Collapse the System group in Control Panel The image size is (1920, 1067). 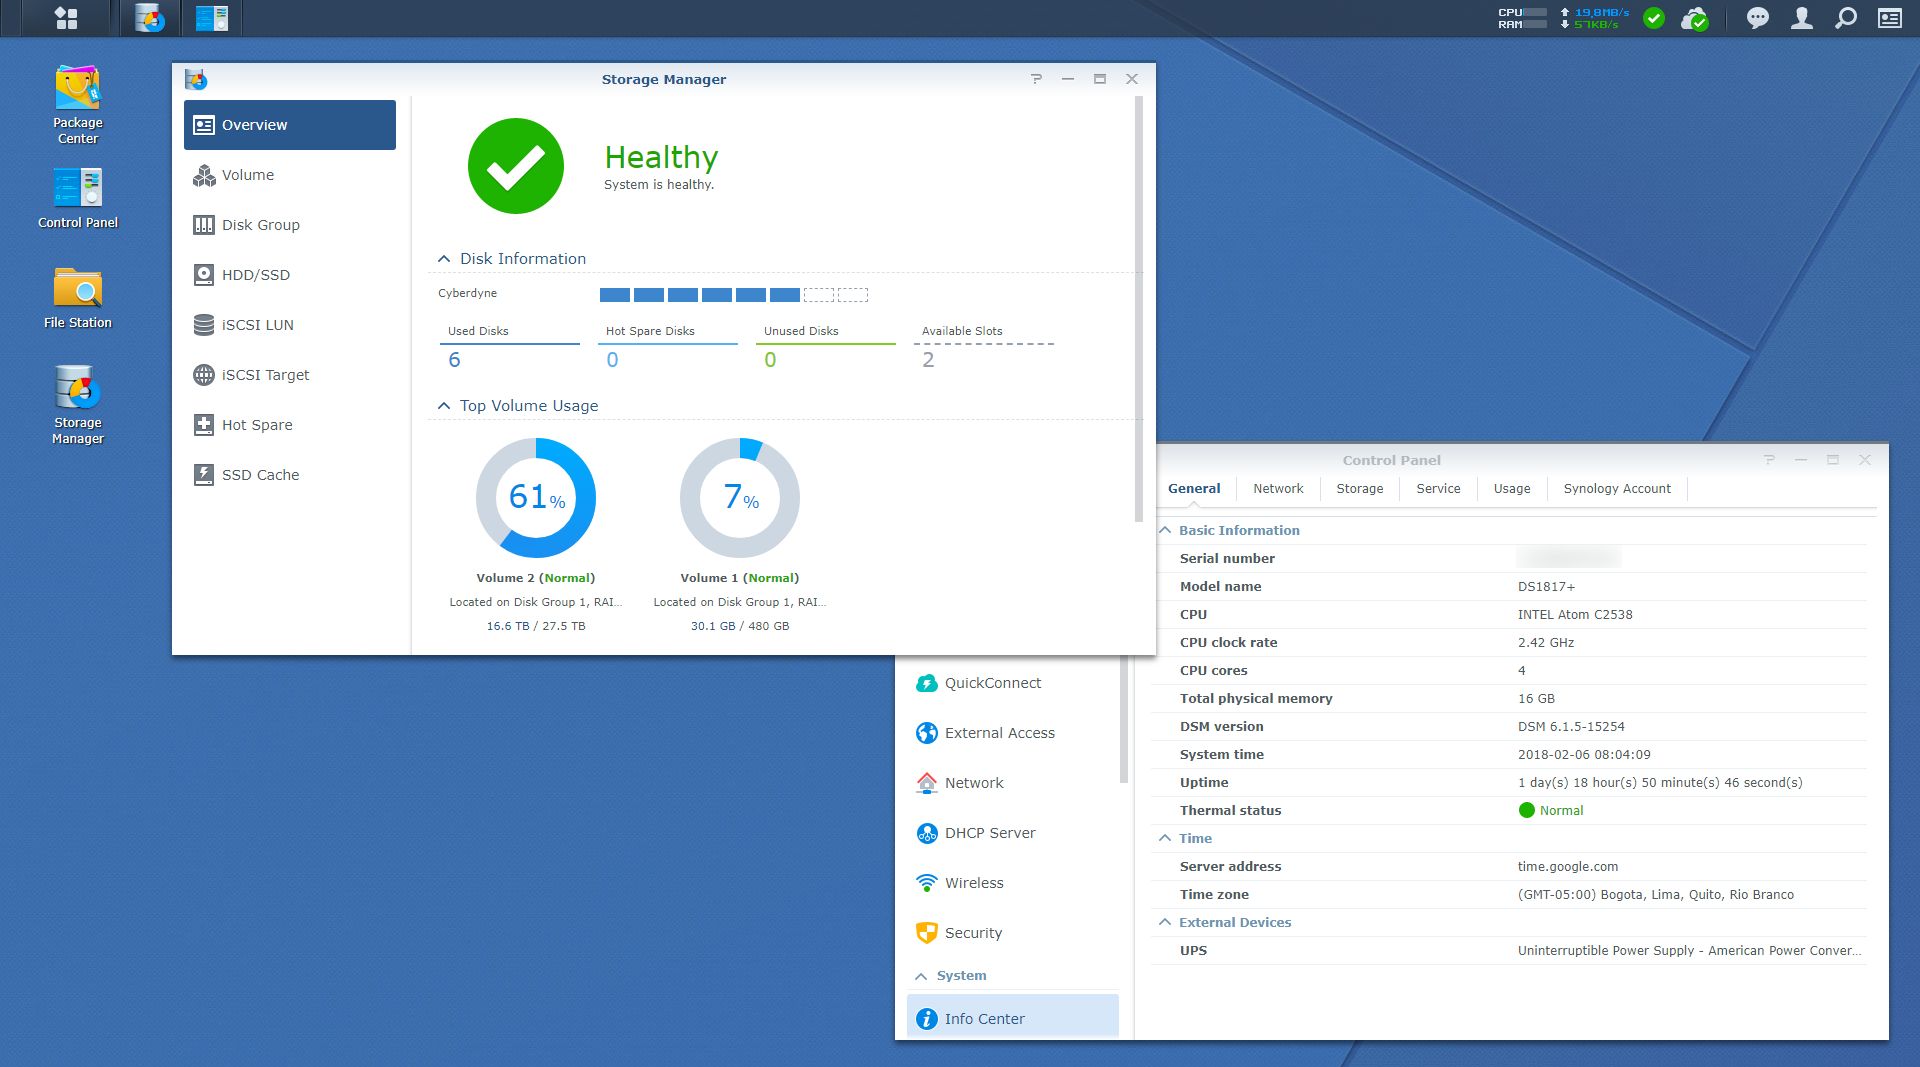[921, 976]
